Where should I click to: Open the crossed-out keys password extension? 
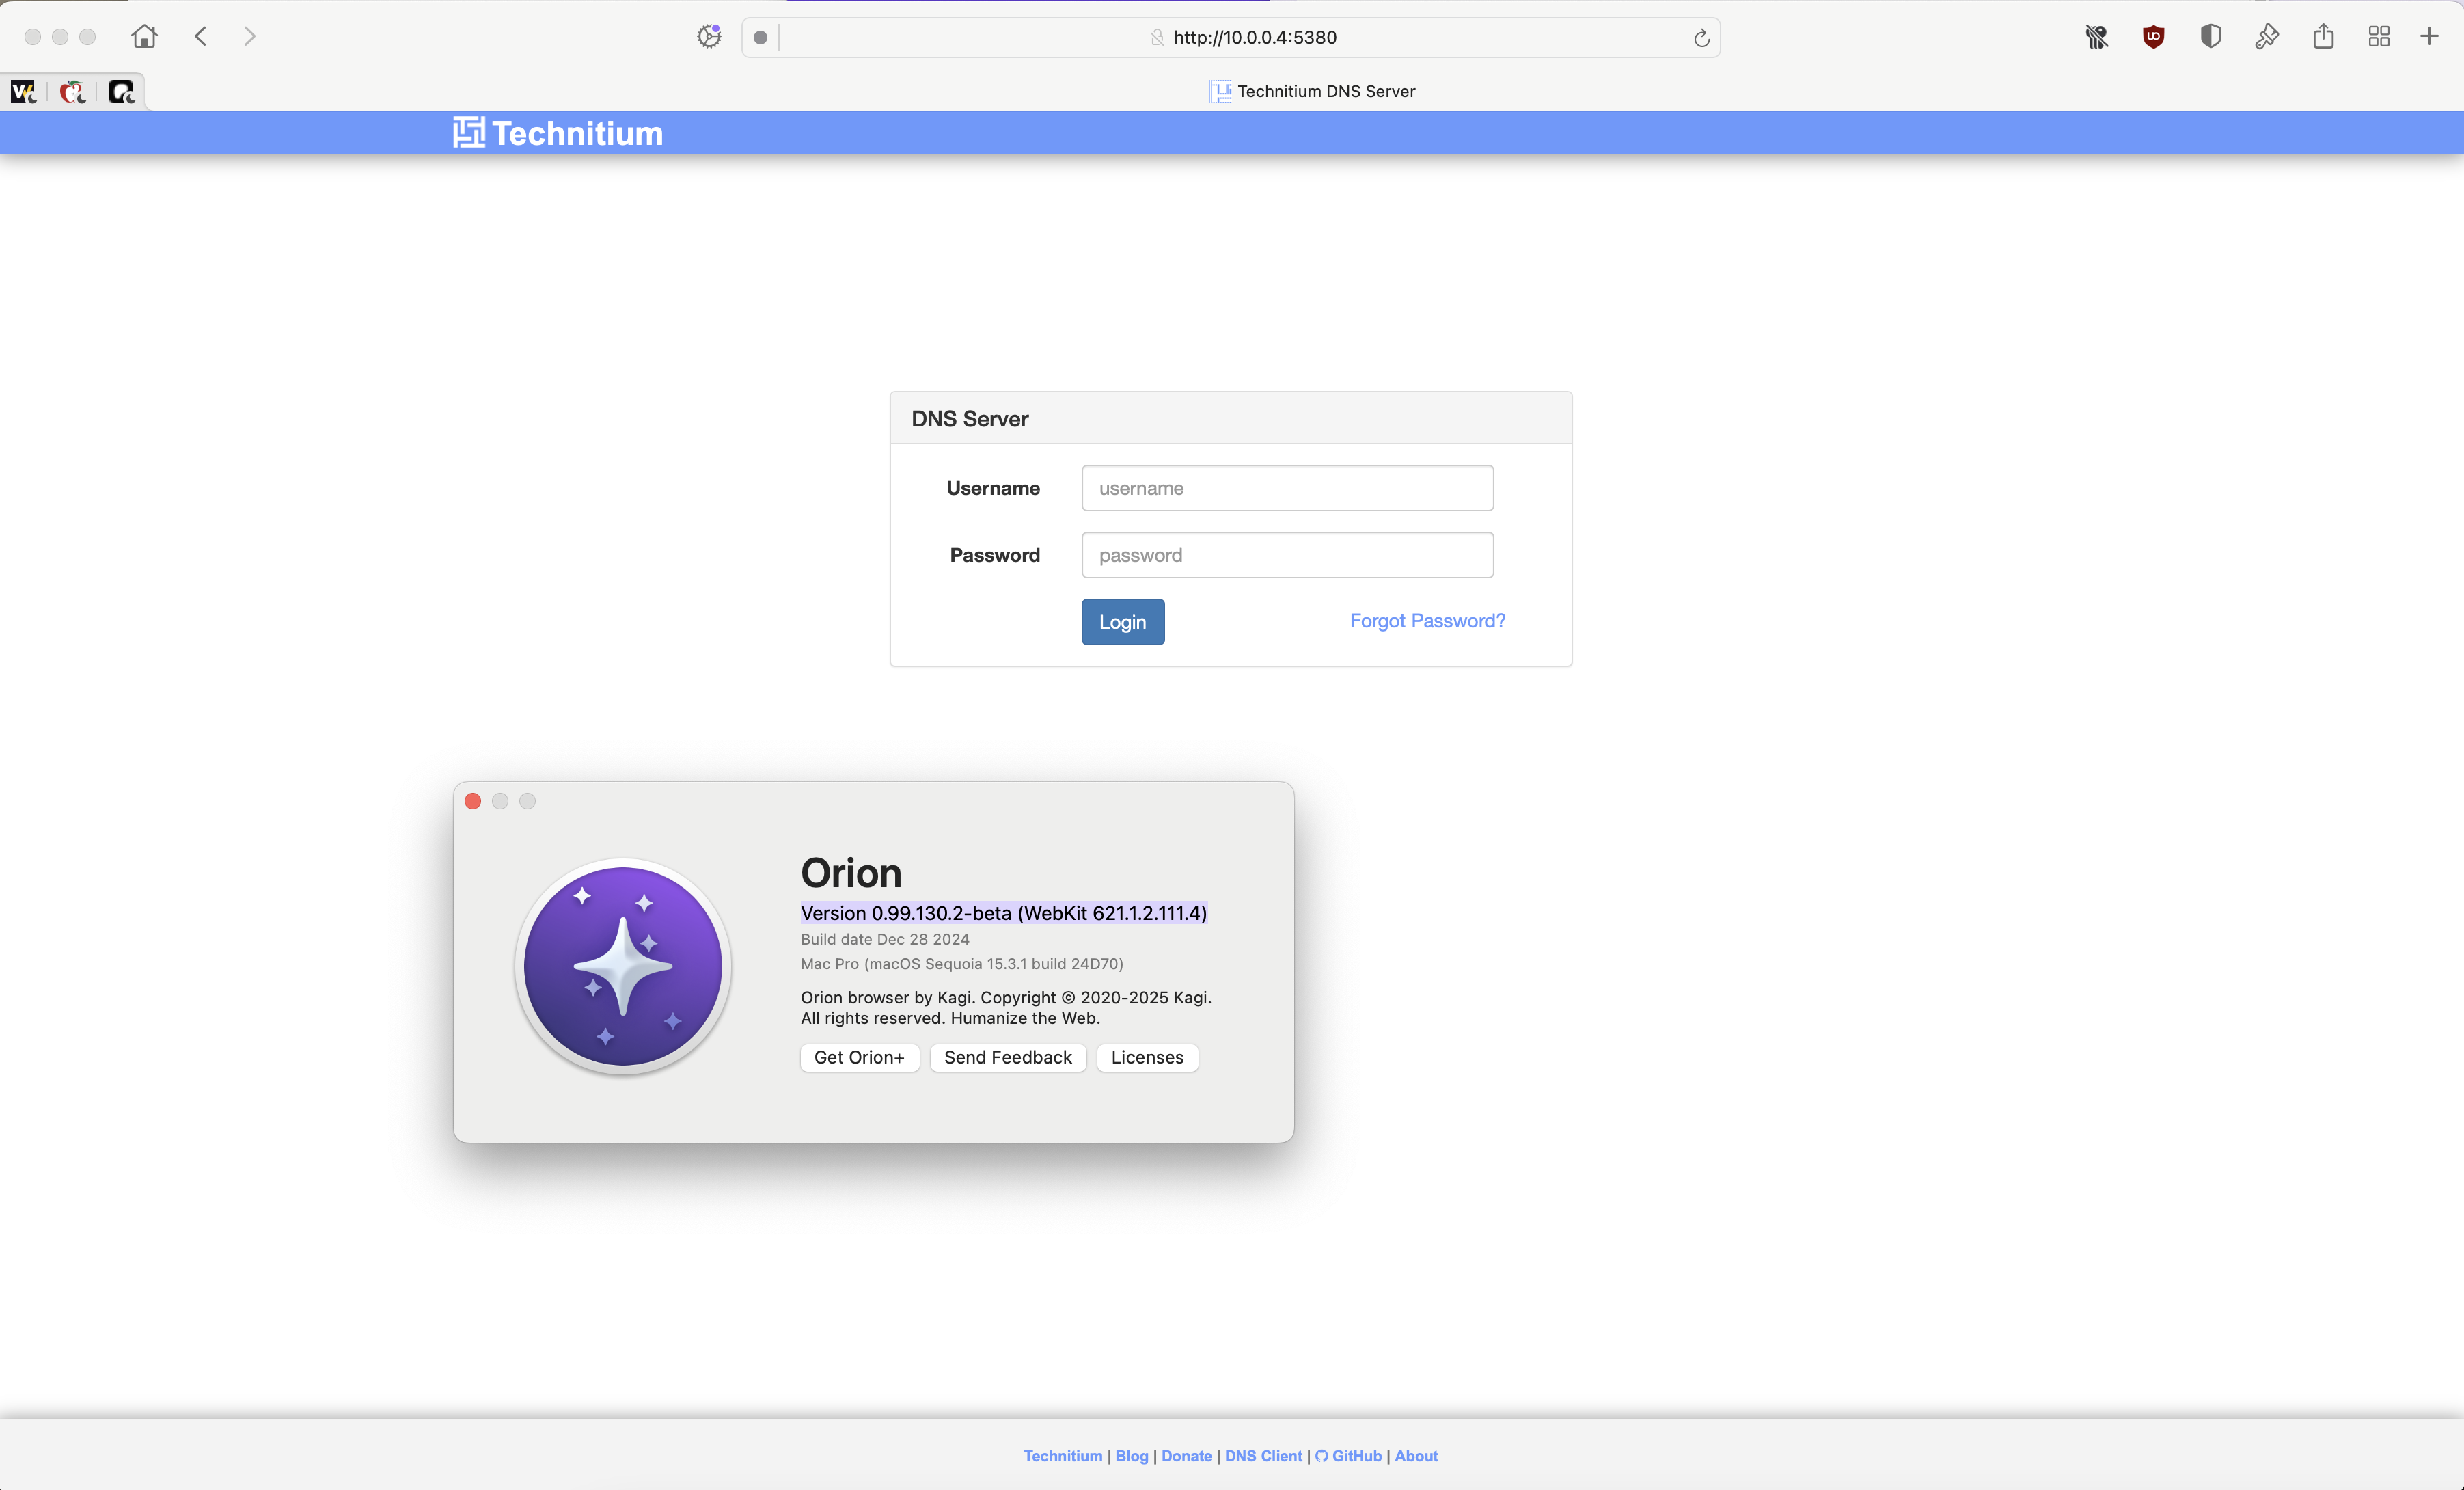tap(2097, 37)
